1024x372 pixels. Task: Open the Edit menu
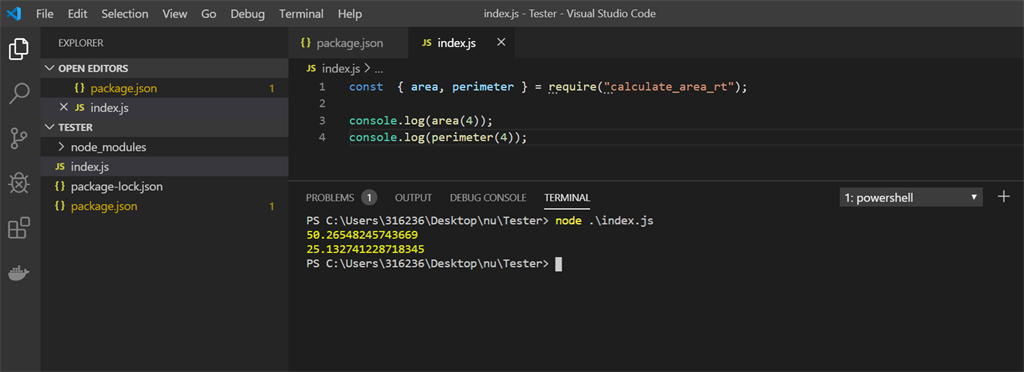77,14
